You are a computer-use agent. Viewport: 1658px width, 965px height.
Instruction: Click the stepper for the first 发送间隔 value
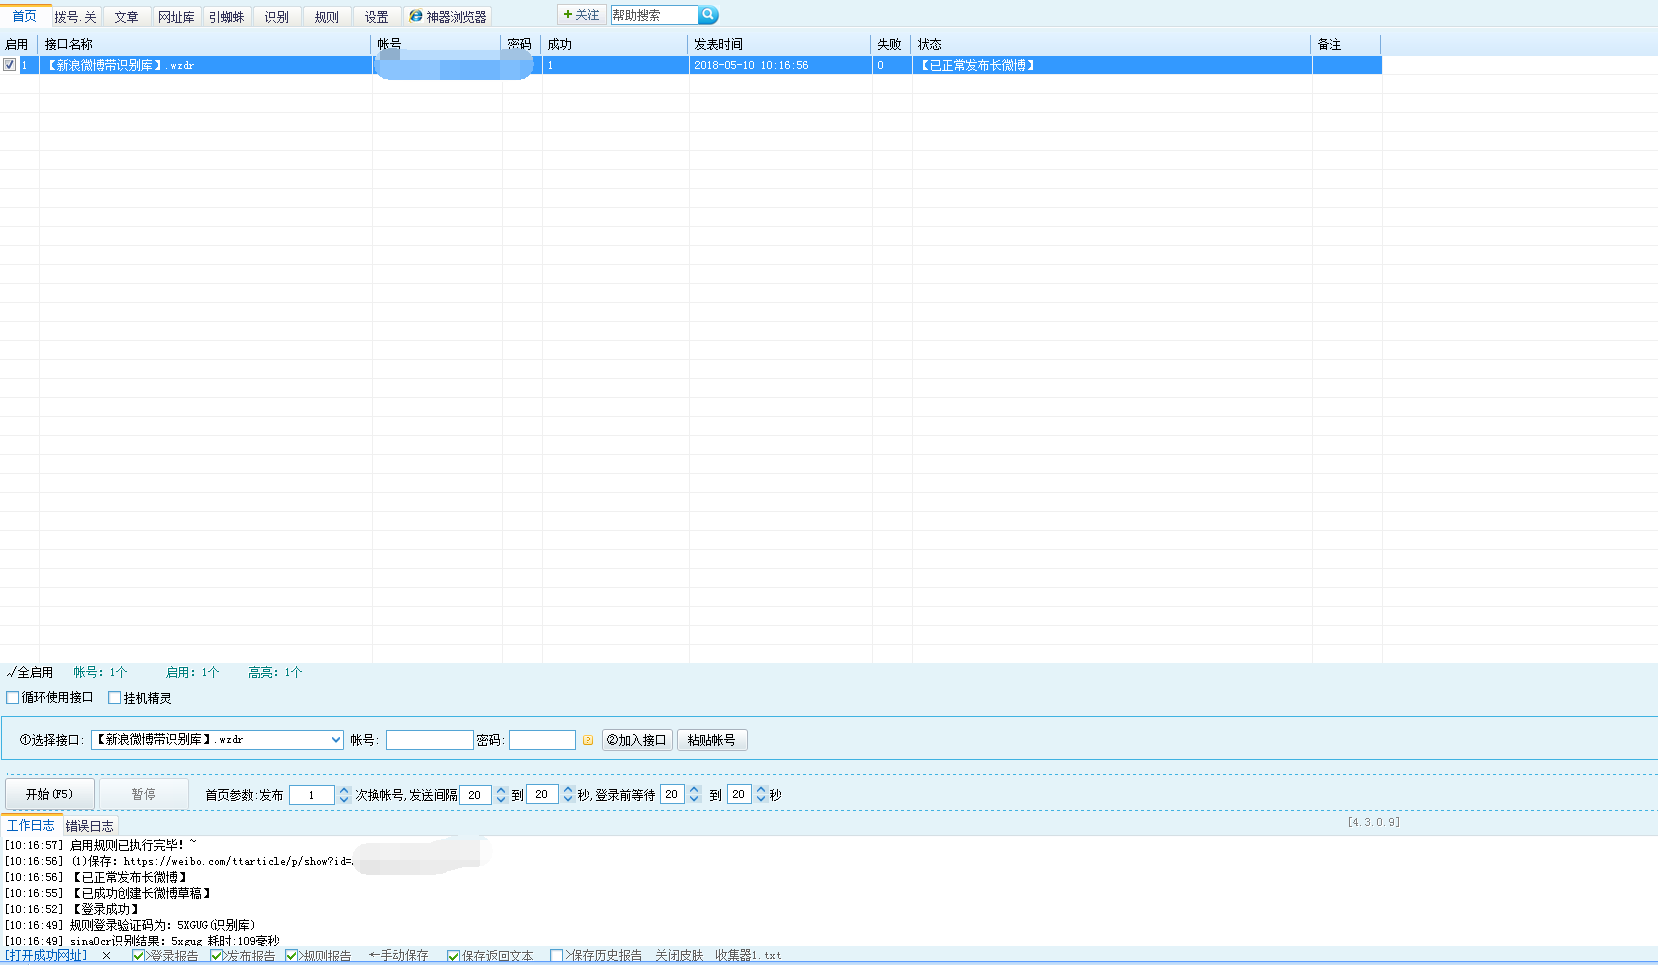(x=501, y=795)
